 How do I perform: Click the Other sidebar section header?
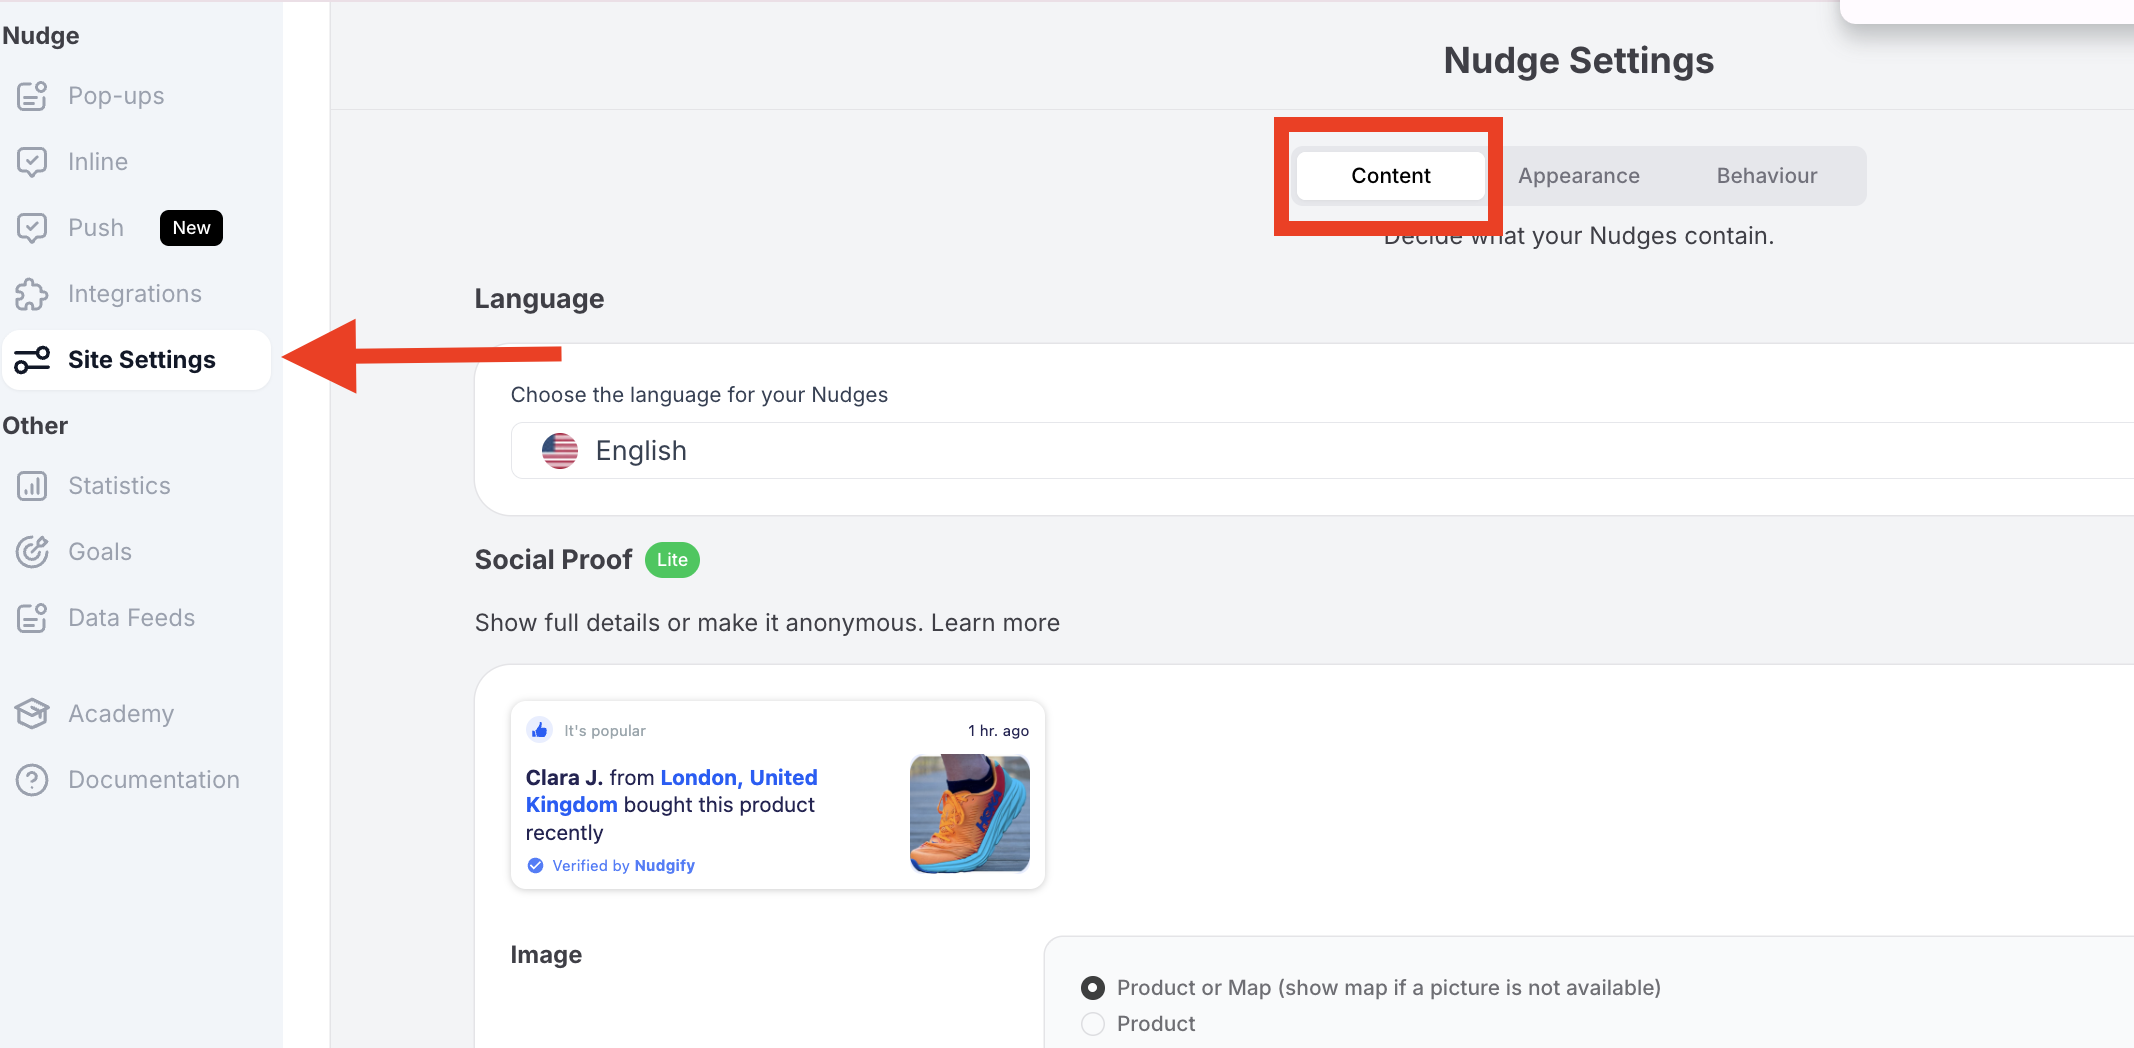click(35, 426)
